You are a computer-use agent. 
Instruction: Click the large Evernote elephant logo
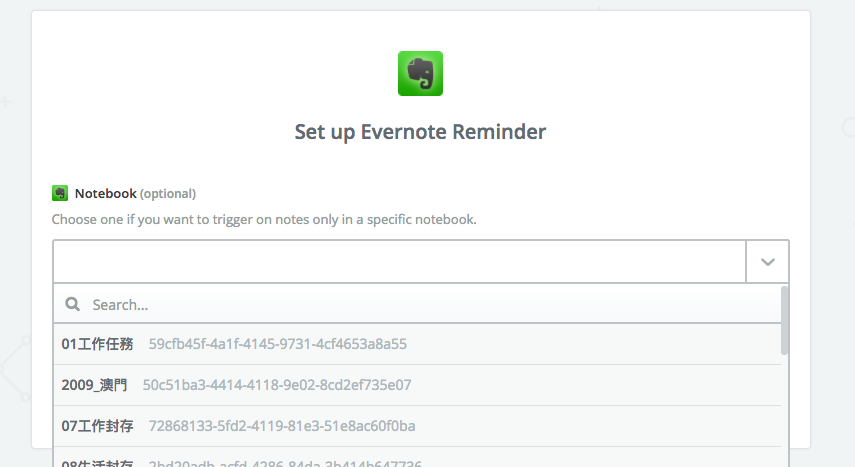[x=420, y=74]
